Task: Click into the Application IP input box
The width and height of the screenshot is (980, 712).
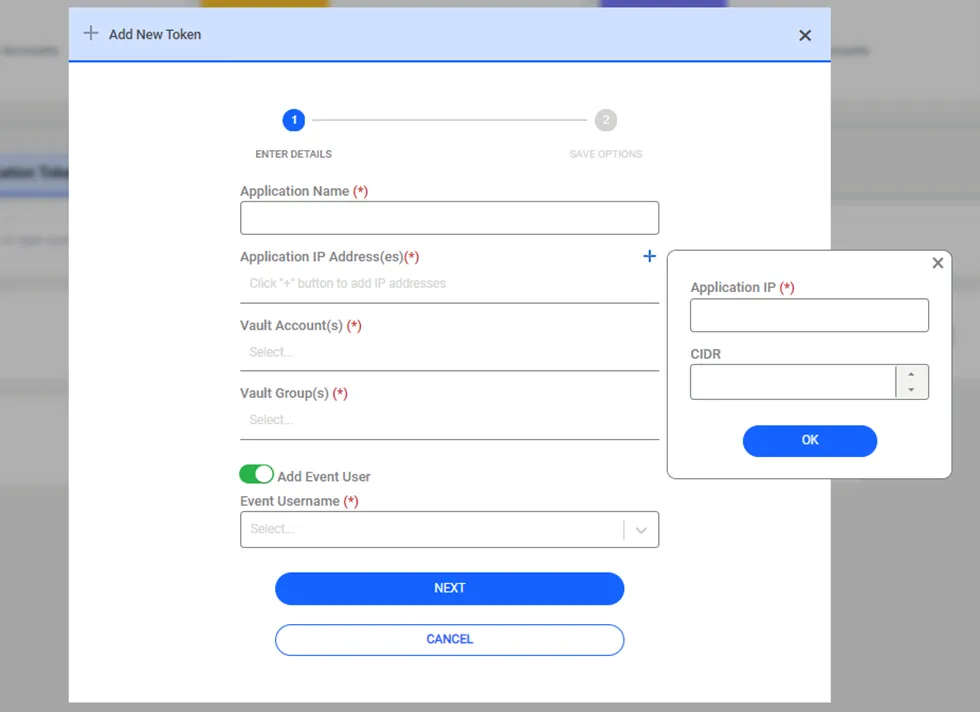Action: pyautogui.click(x=809, y=315)
